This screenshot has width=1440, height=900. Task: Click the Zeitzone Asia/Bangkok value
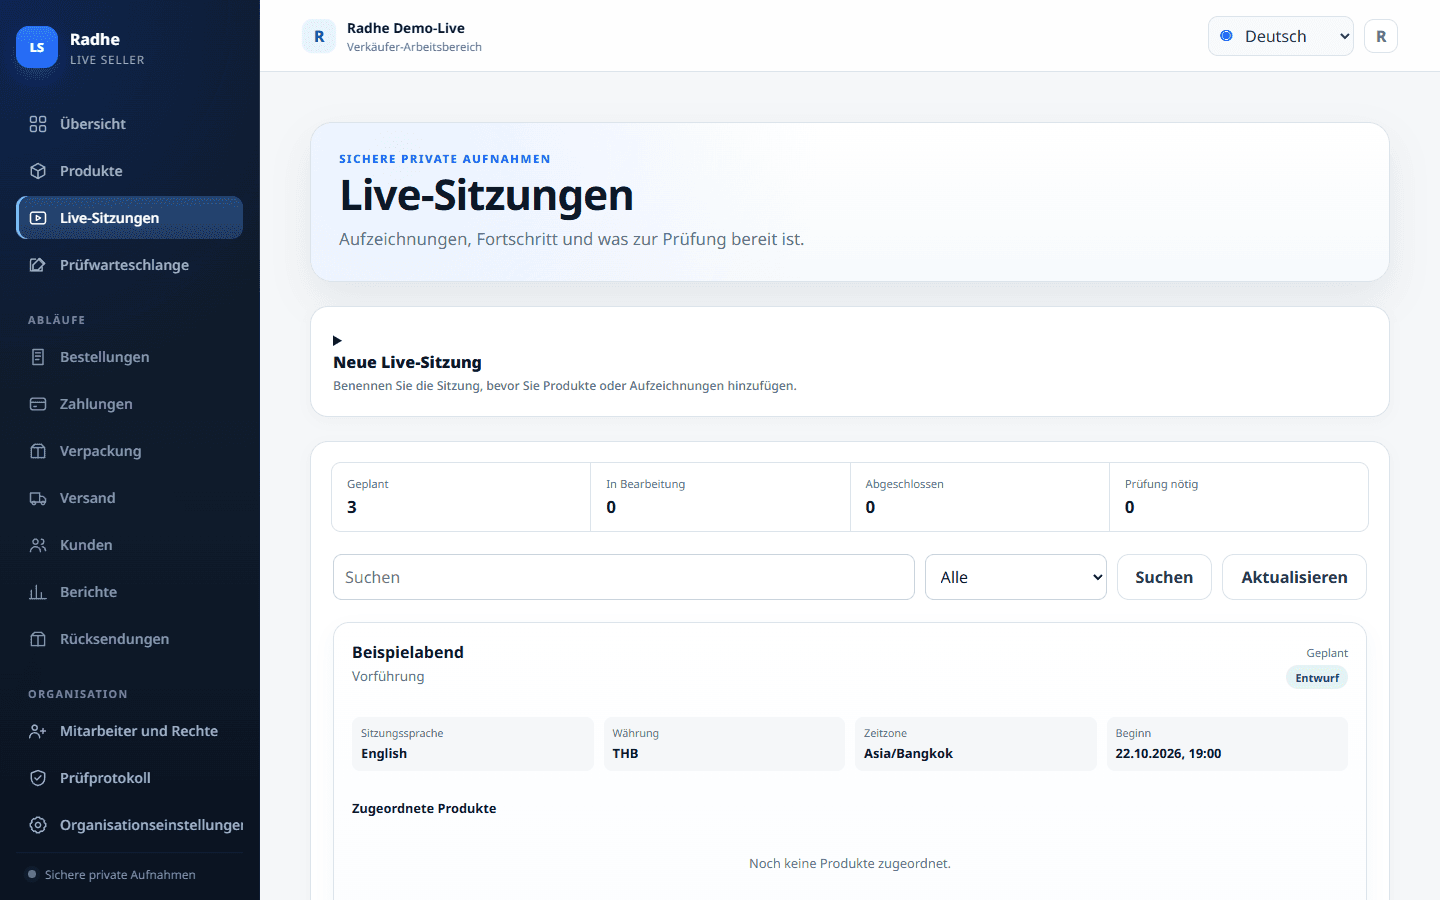908,754
